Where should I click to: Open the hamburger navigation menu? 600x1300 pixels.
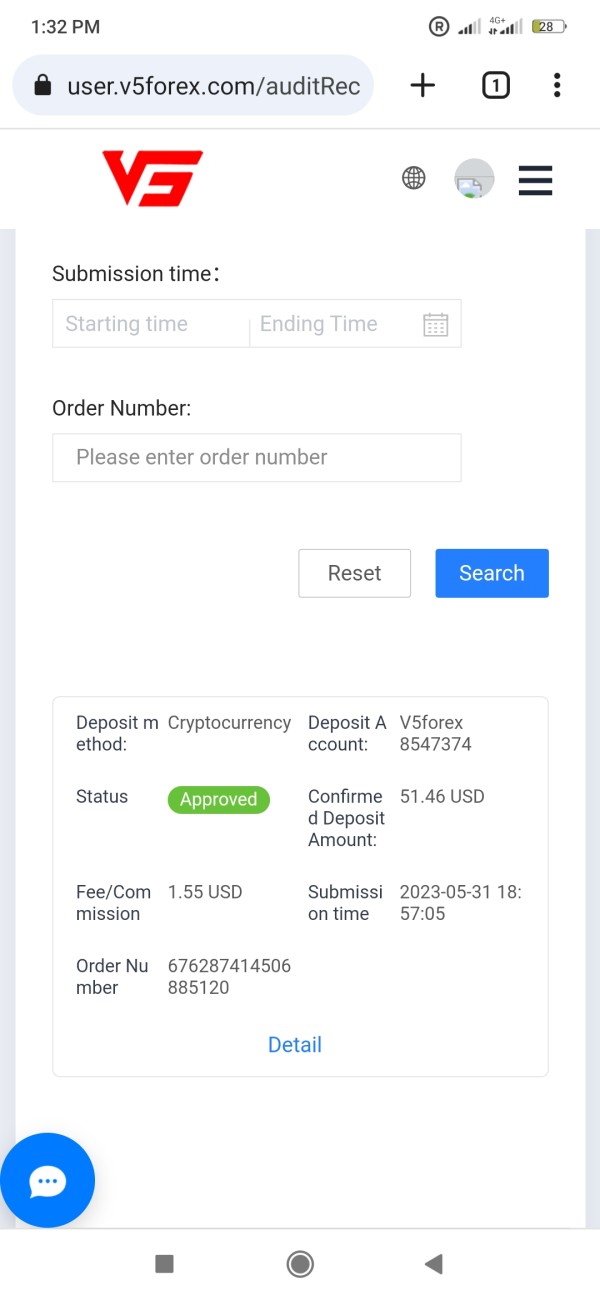[535, 180]
